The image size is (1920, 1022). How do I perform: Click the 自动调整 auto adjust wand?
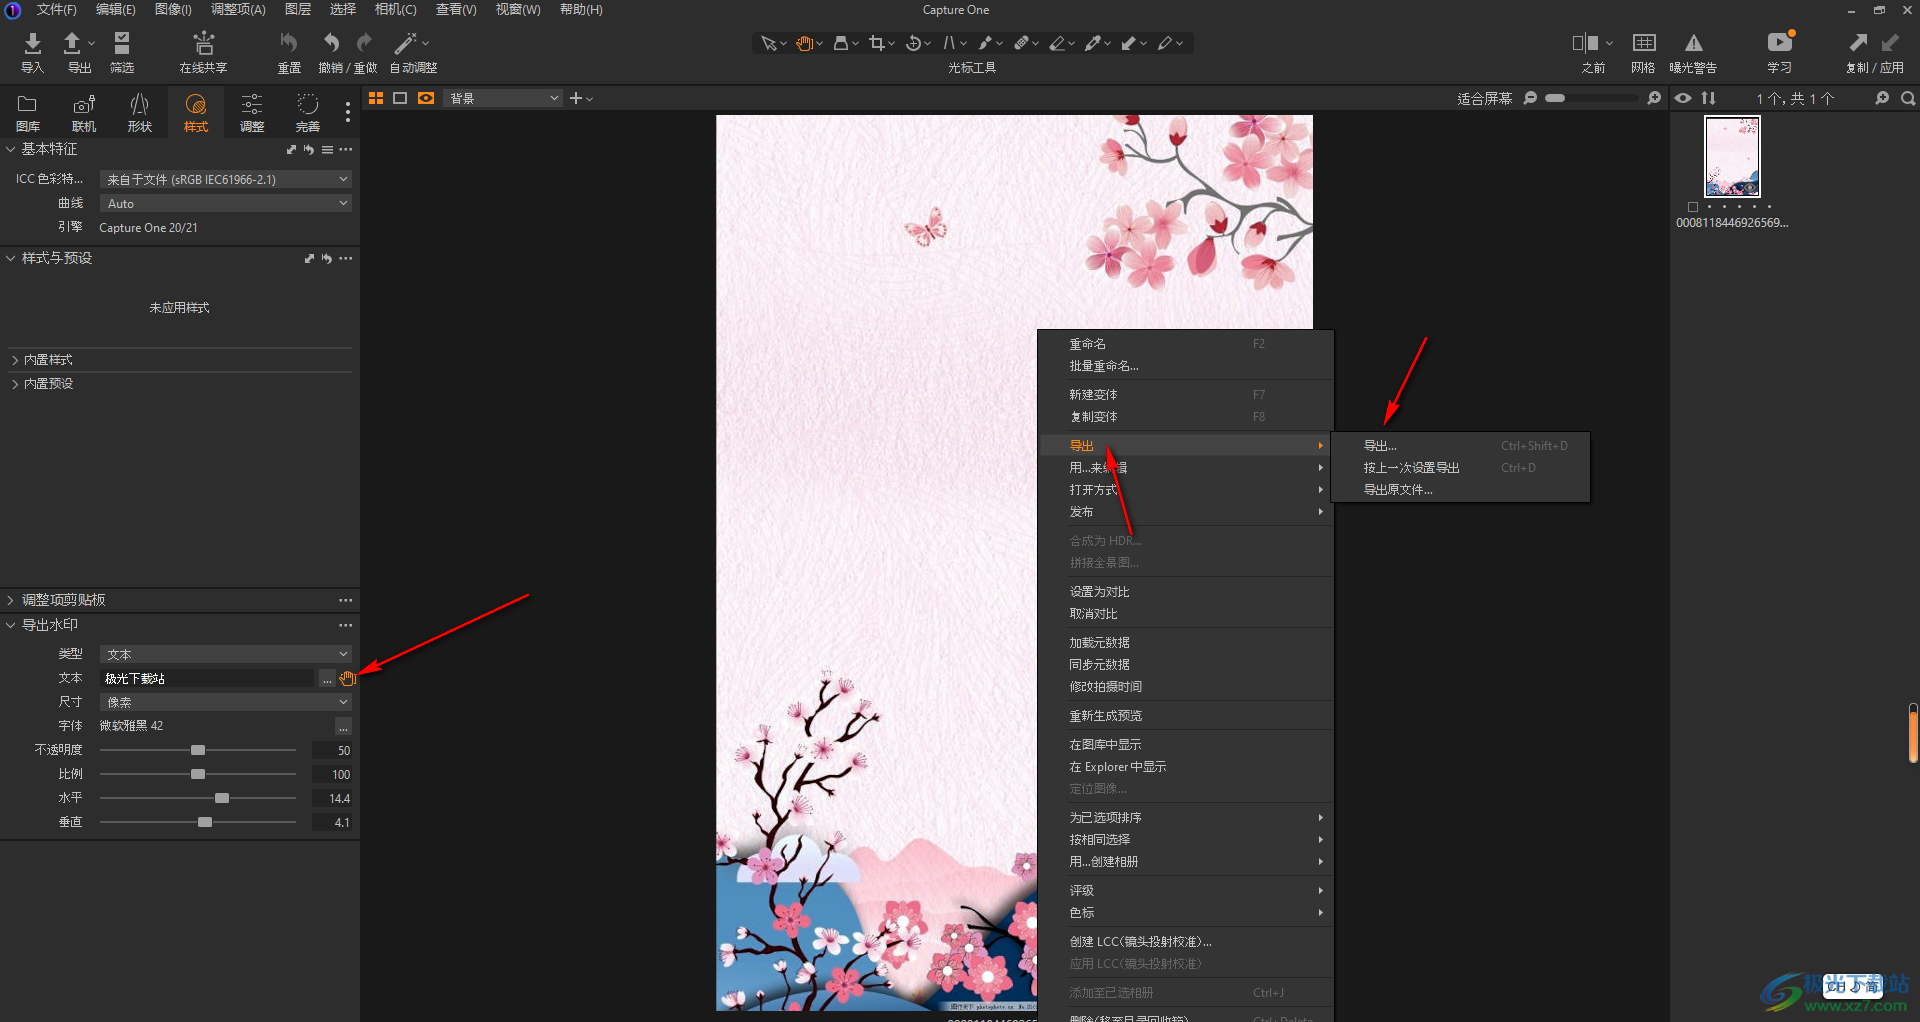coord(406,44)
